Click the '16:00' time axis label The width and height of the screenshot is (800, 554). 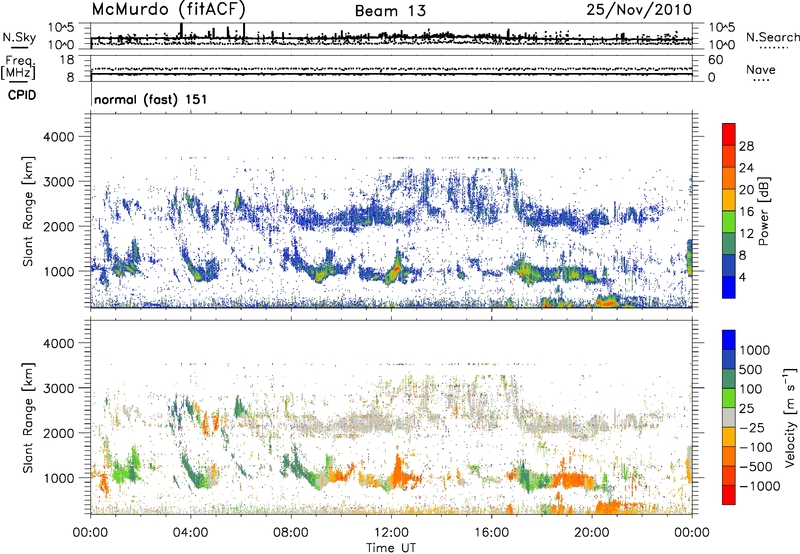pos(491,533)
